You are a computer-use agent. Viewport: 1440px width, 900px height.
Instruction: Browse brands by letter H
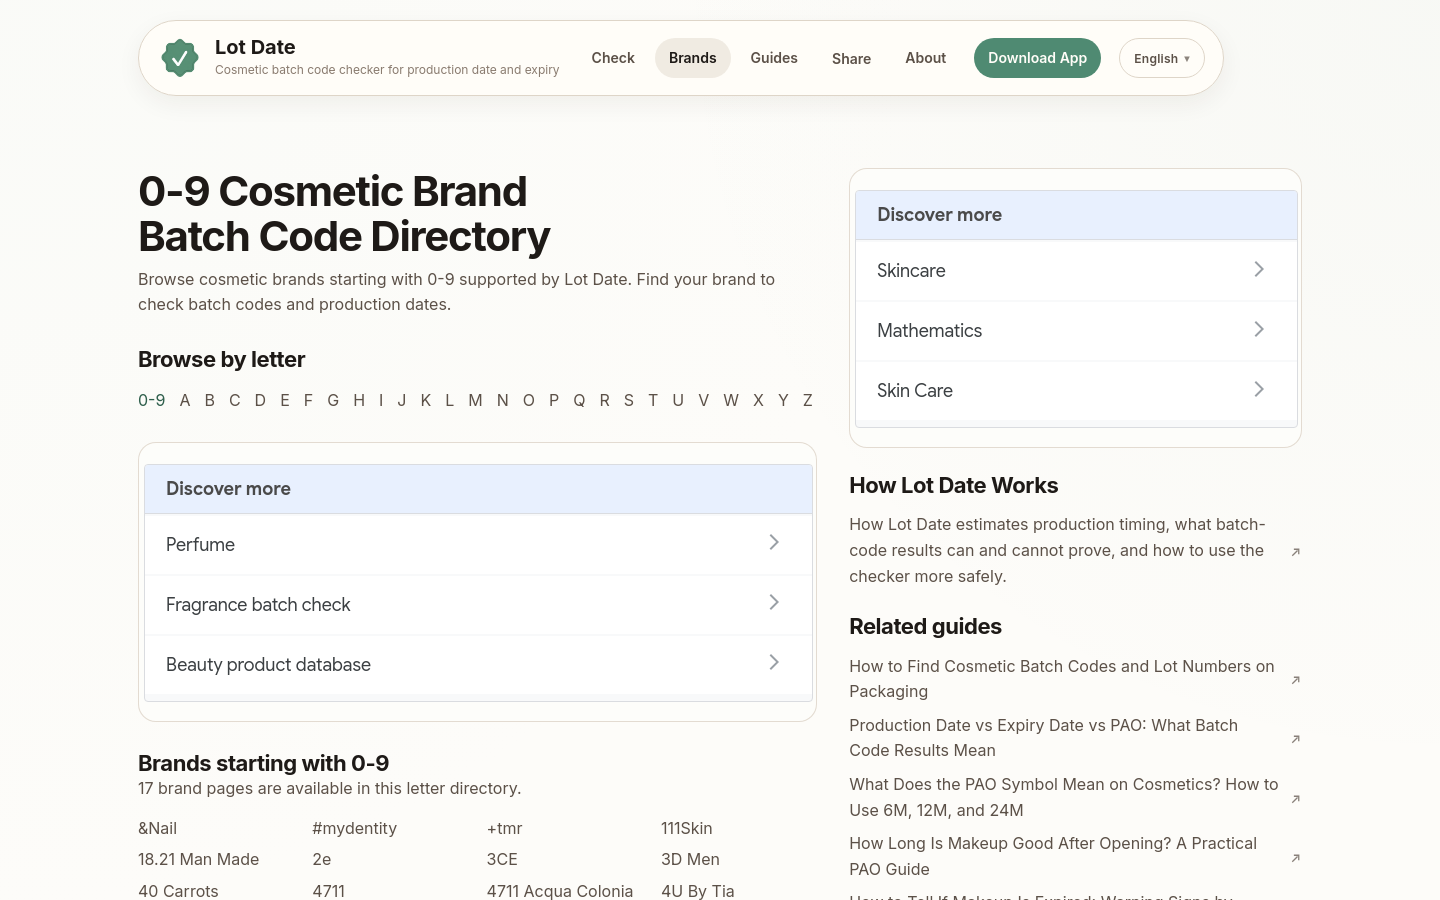[x=359, y=400]
